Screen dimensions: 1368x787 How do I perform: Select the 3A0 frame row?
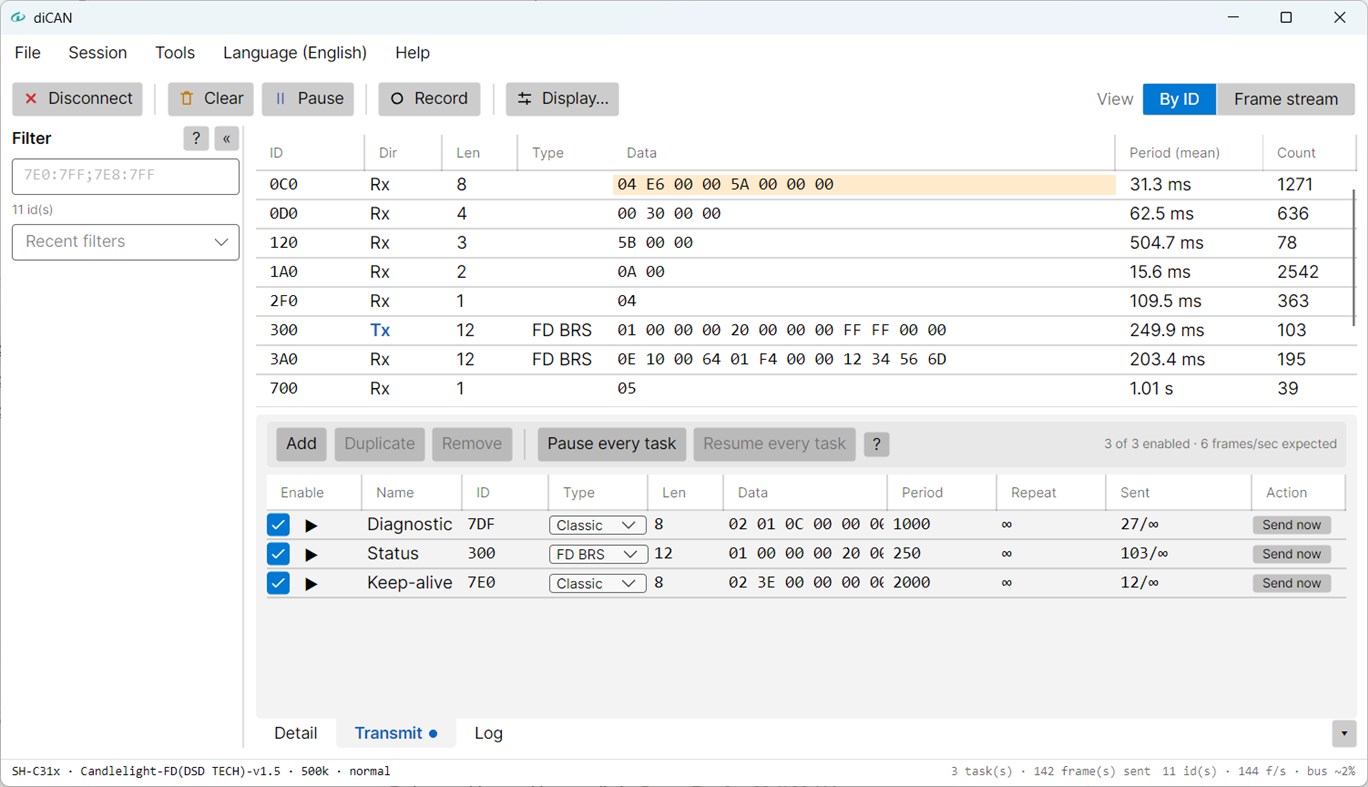(806, 359)
